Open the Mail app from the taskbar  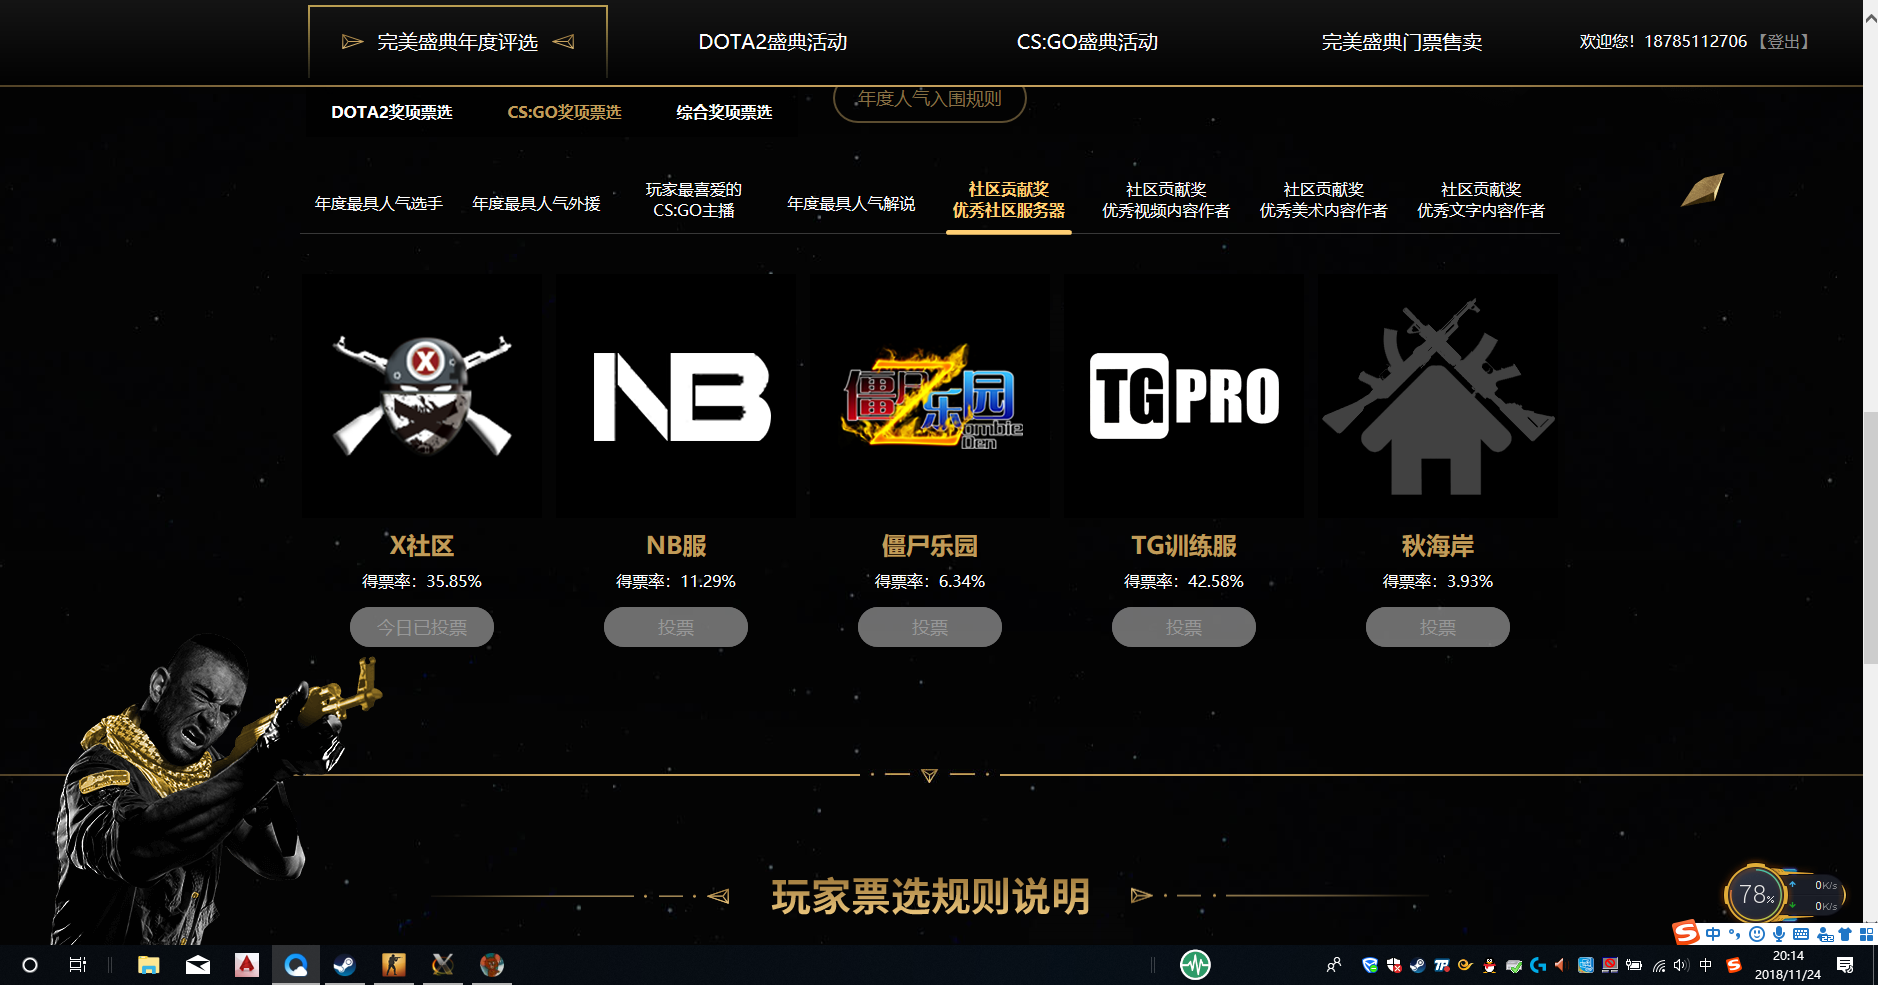coord(198,965)
